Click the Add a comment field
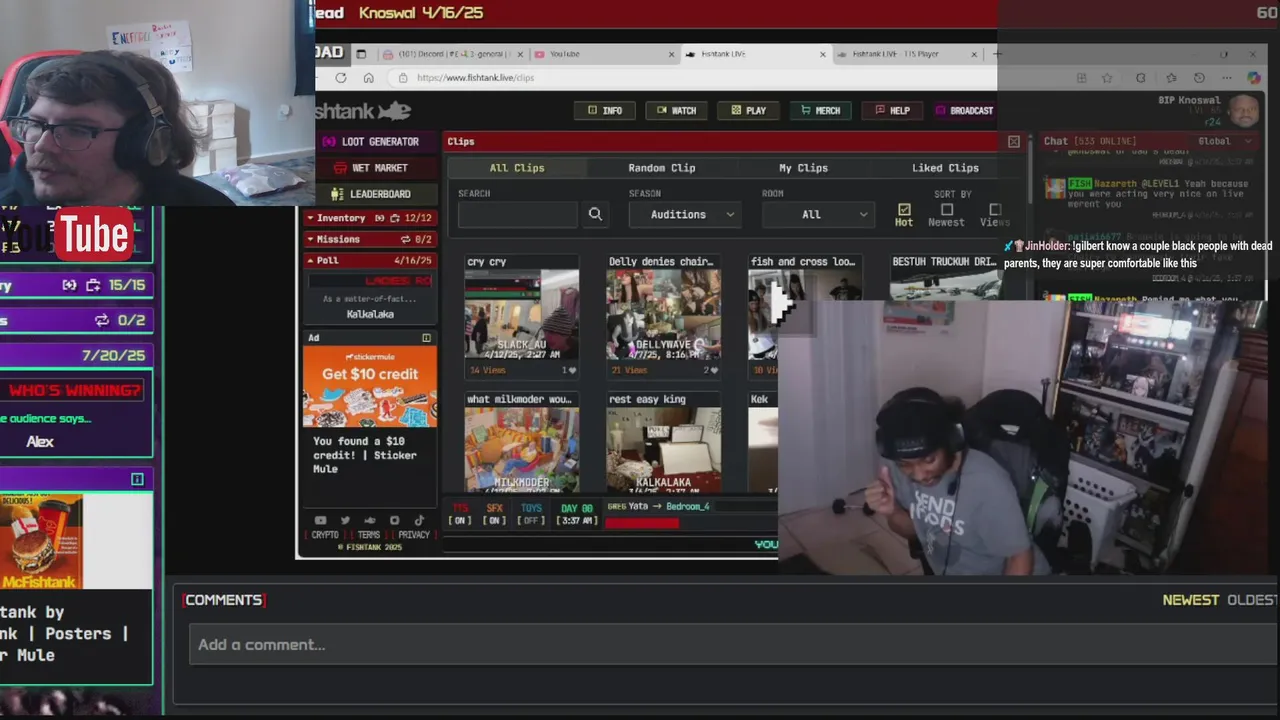1280x720 pixels. [734, 644]
